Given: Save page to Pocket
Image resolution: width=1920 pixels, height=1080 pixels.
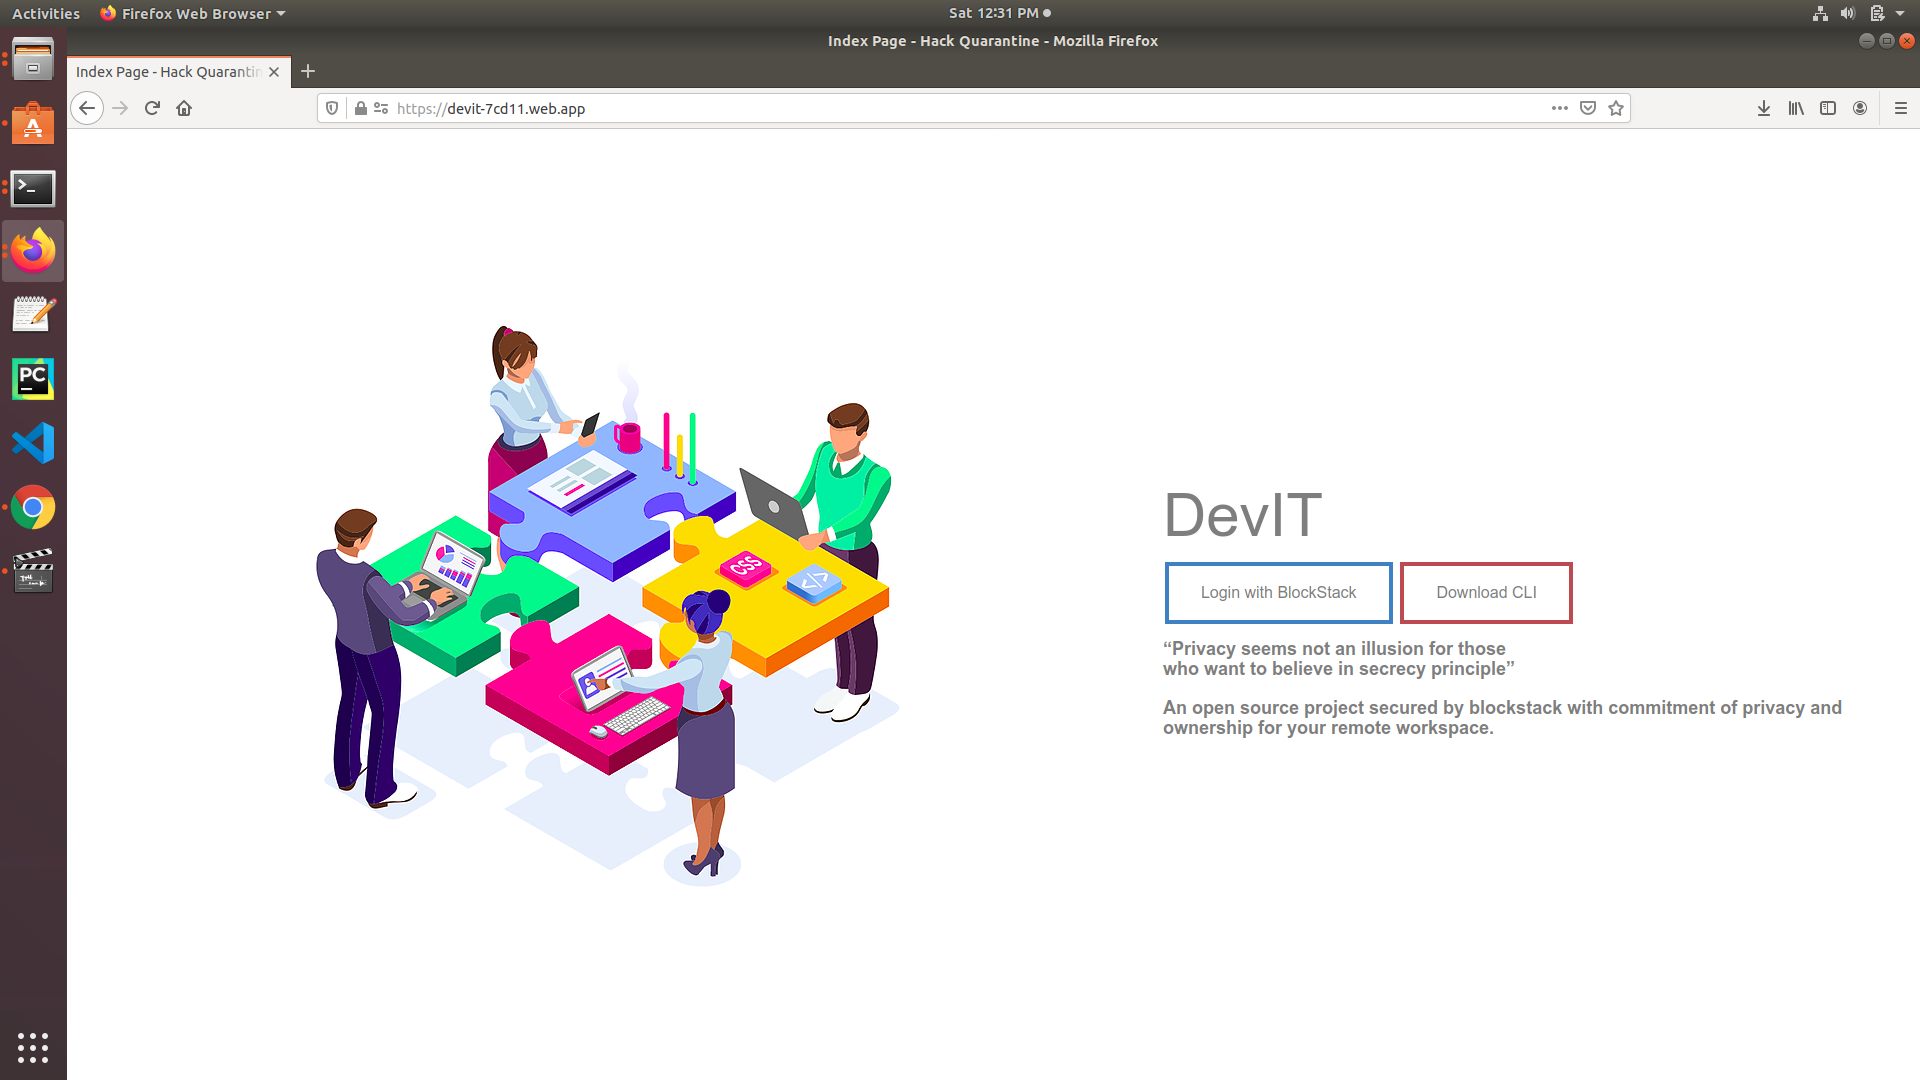Looking at the screenshot, I should pyautogui.click(x=1588, y=108).
